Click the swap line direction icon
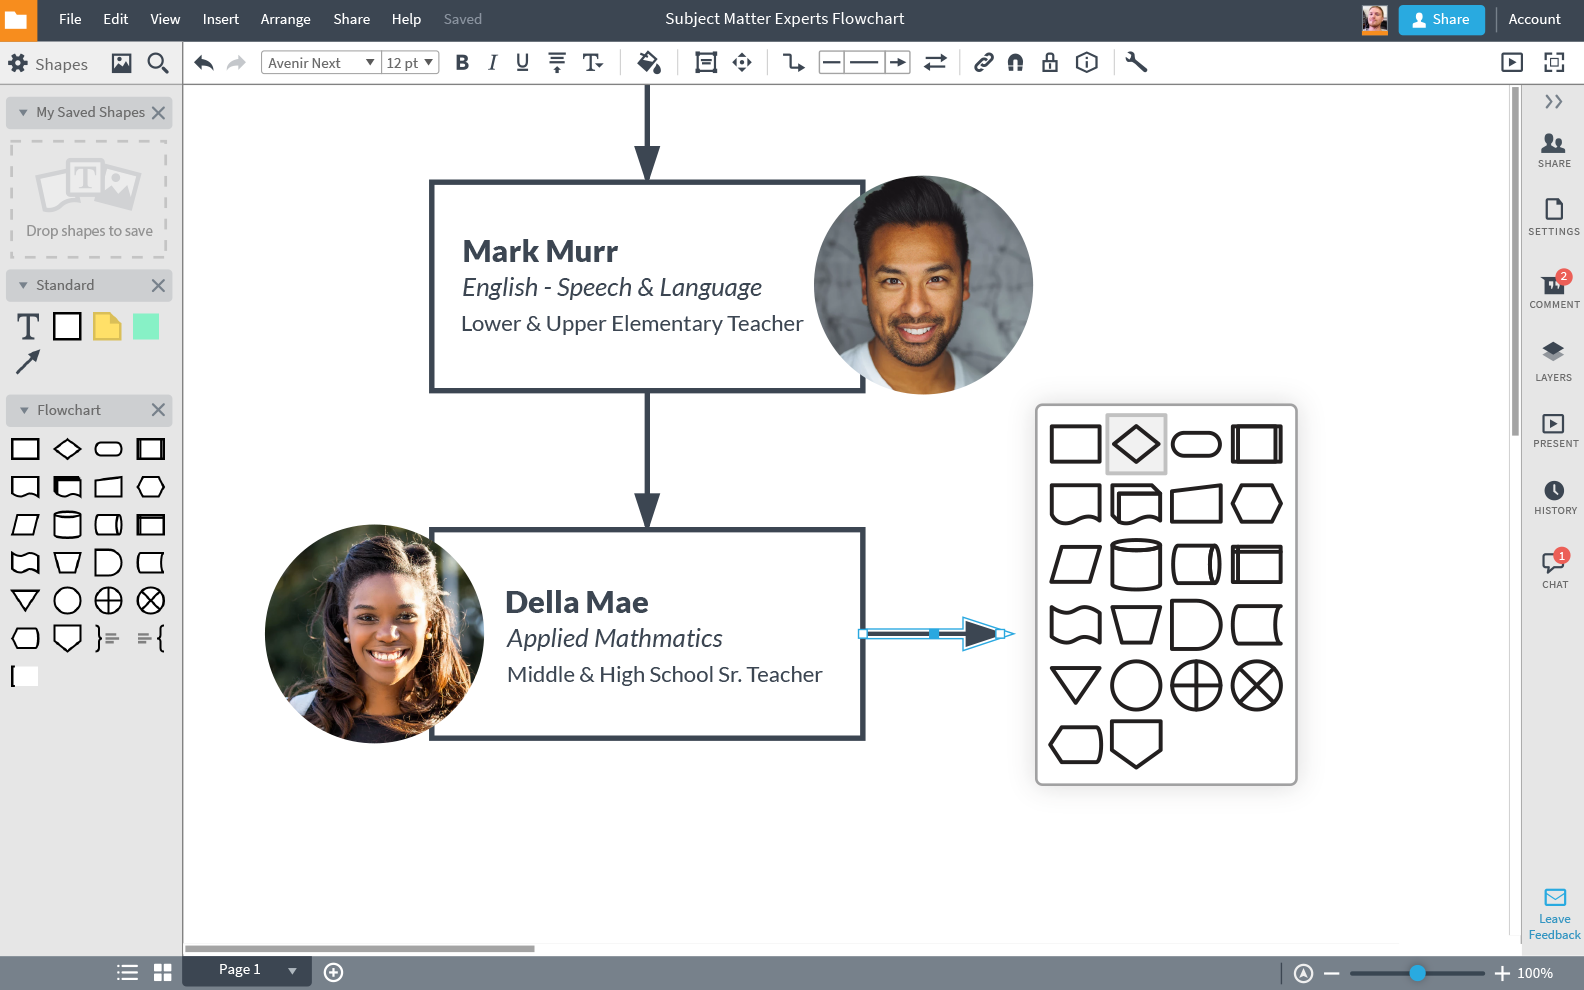 pos(935,63)
